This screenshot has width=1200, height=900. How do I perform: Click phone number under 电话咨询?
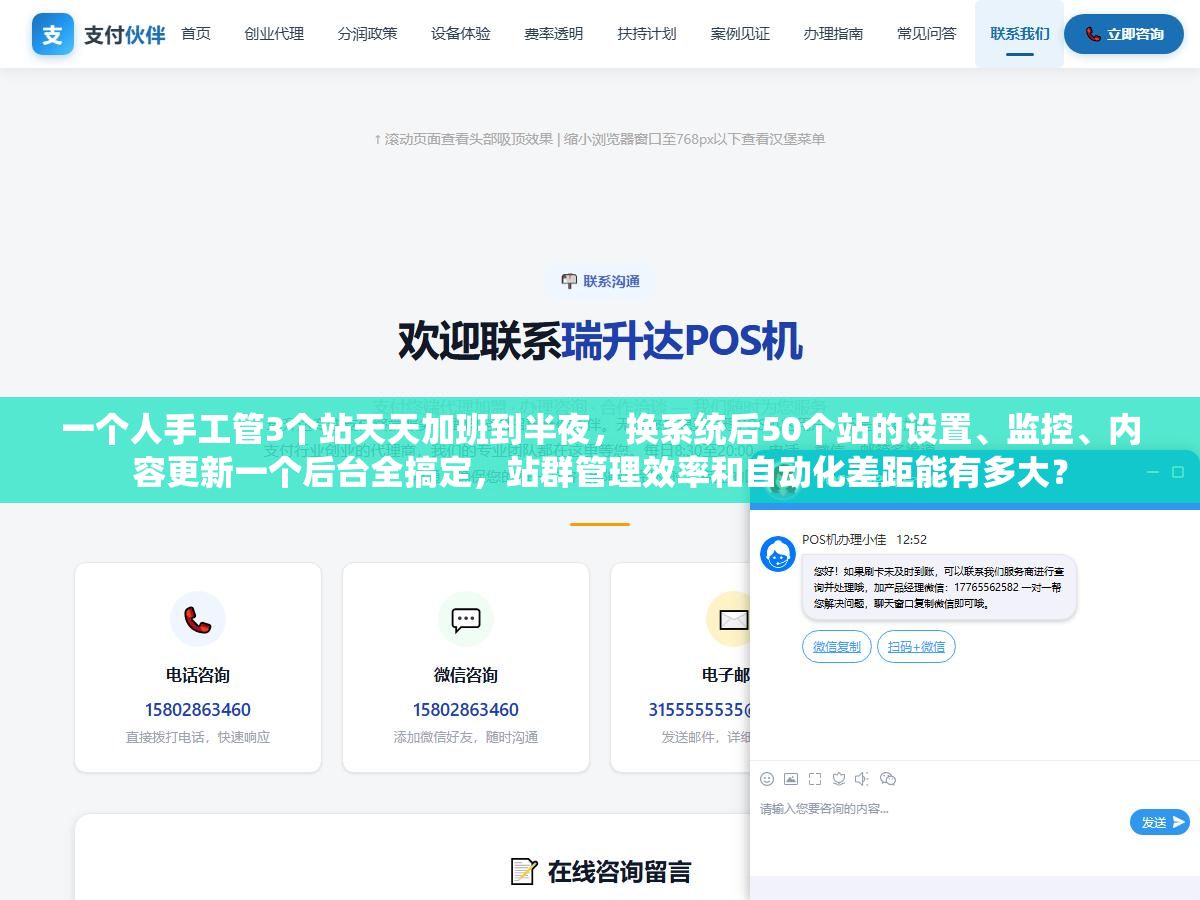[198, 710]
